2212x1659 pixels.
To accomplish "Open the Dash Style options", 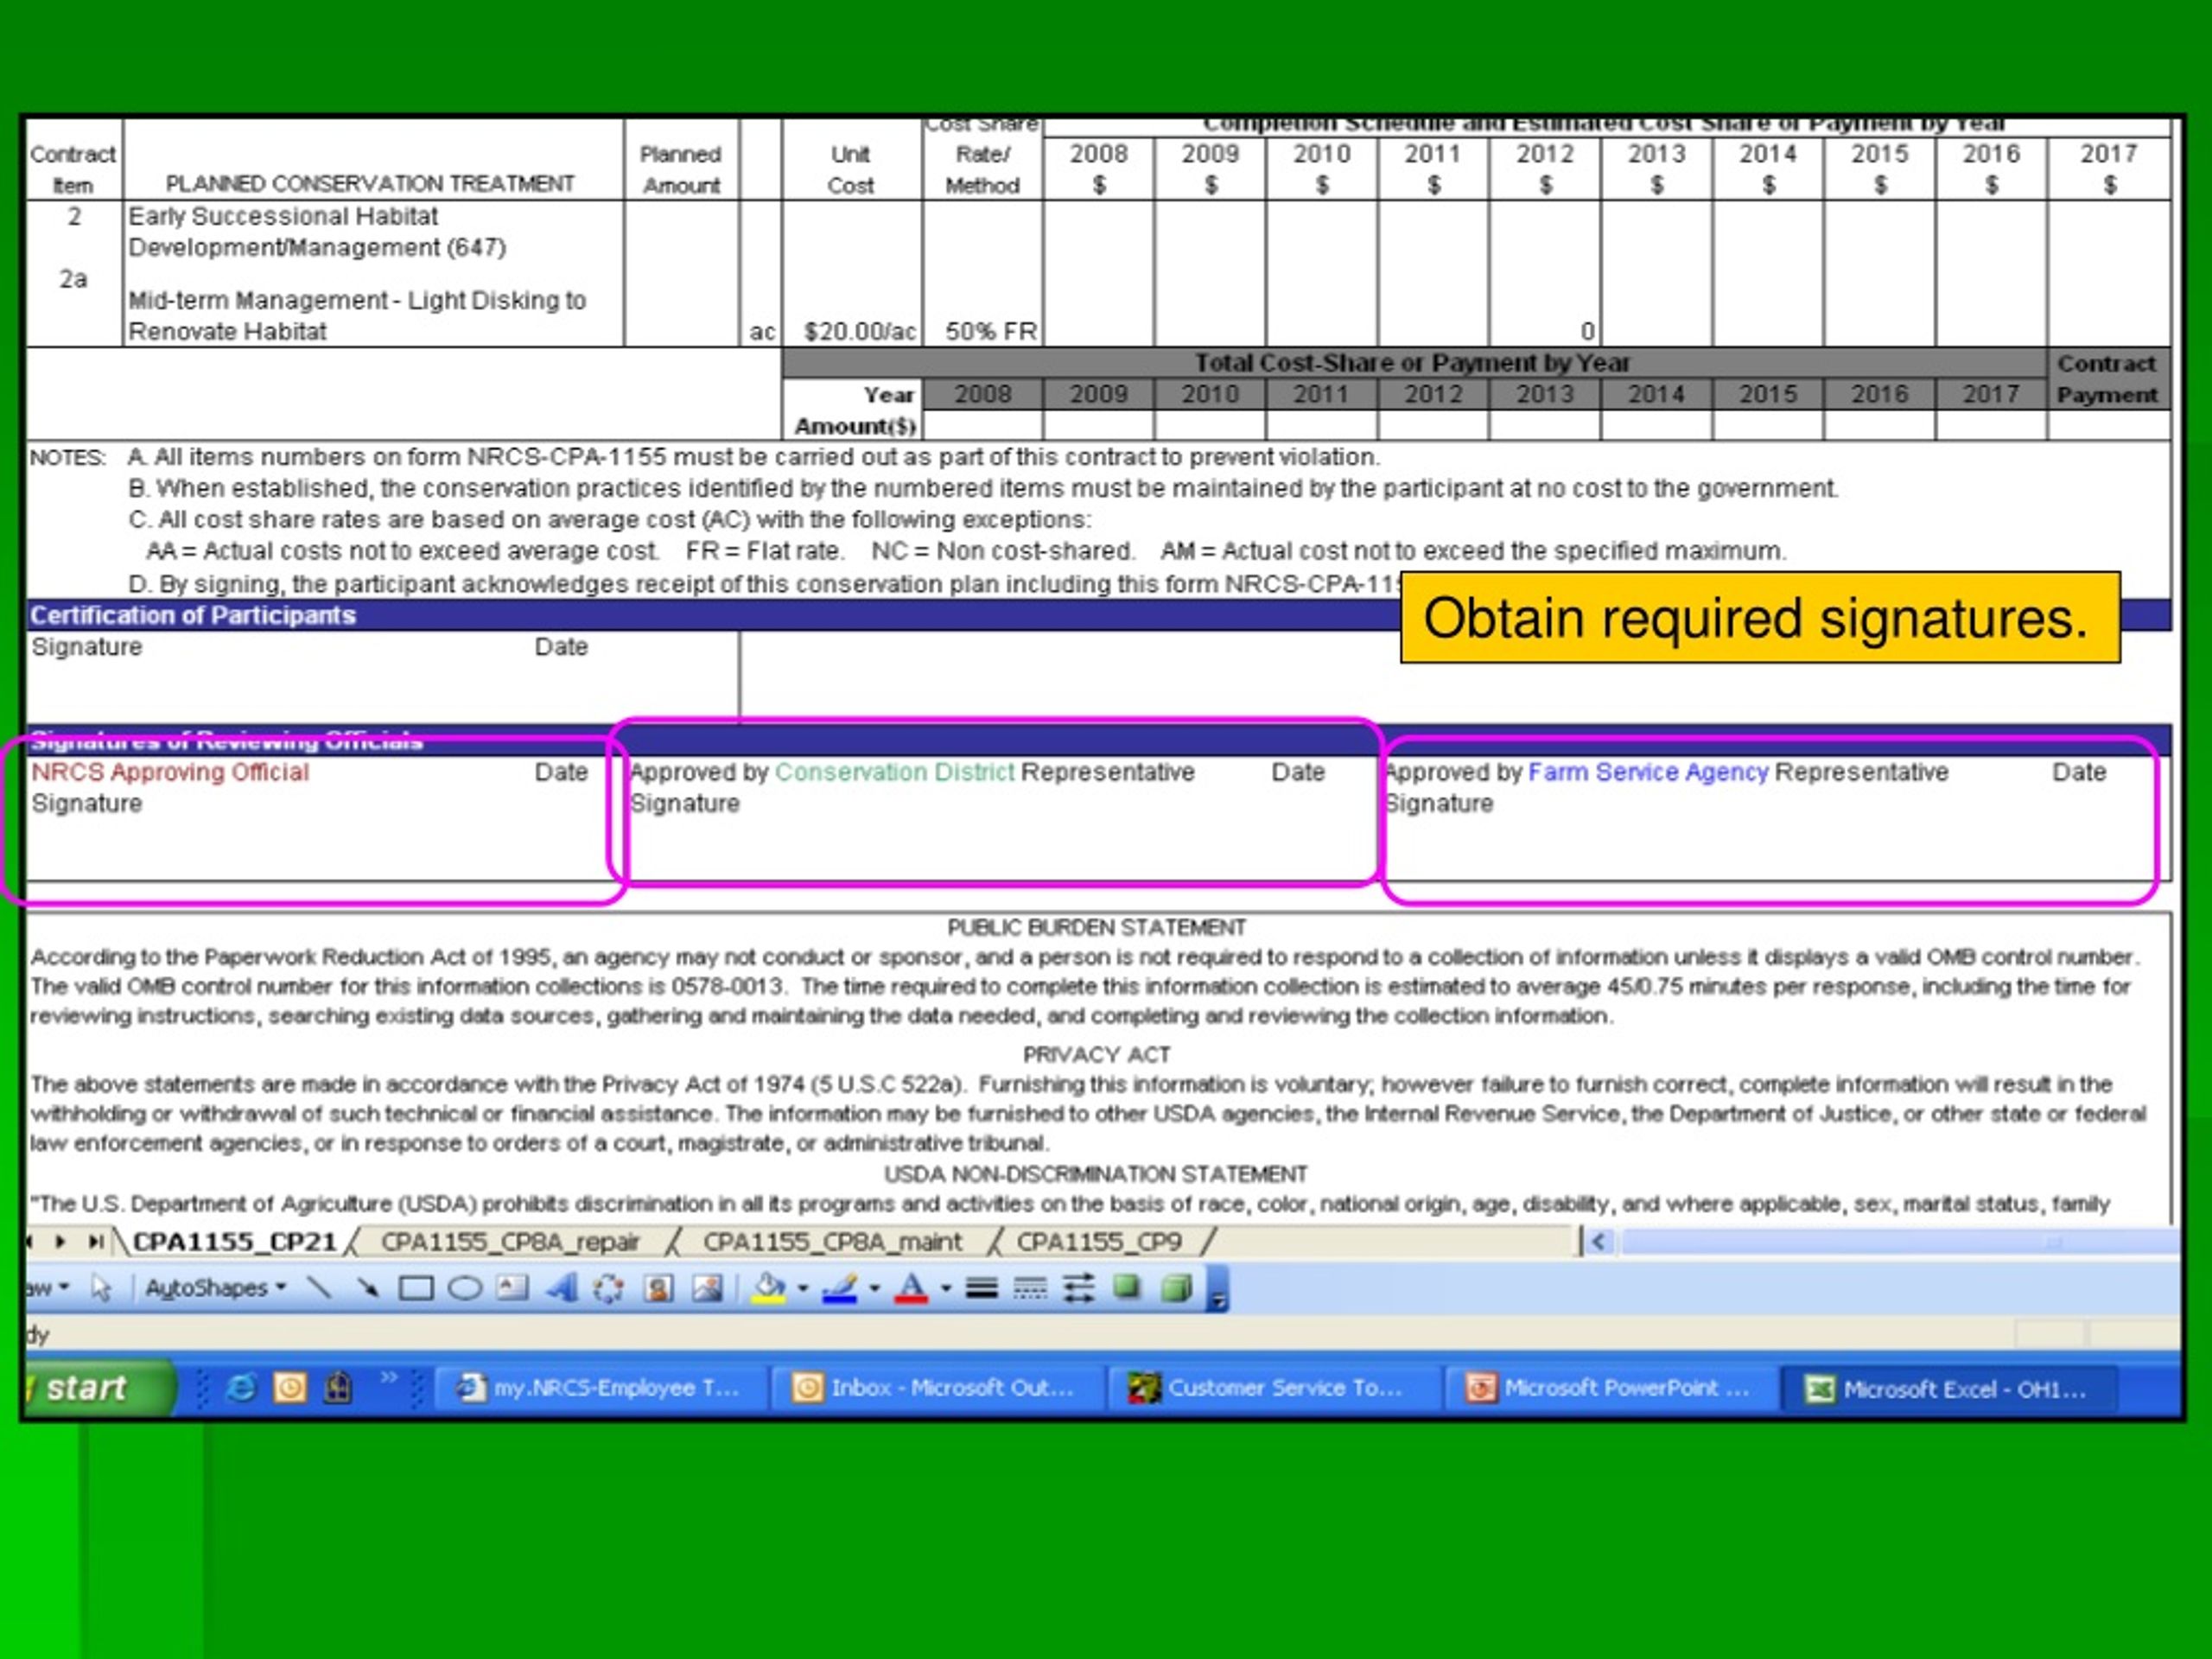I will click(x=1030, y=1288).
